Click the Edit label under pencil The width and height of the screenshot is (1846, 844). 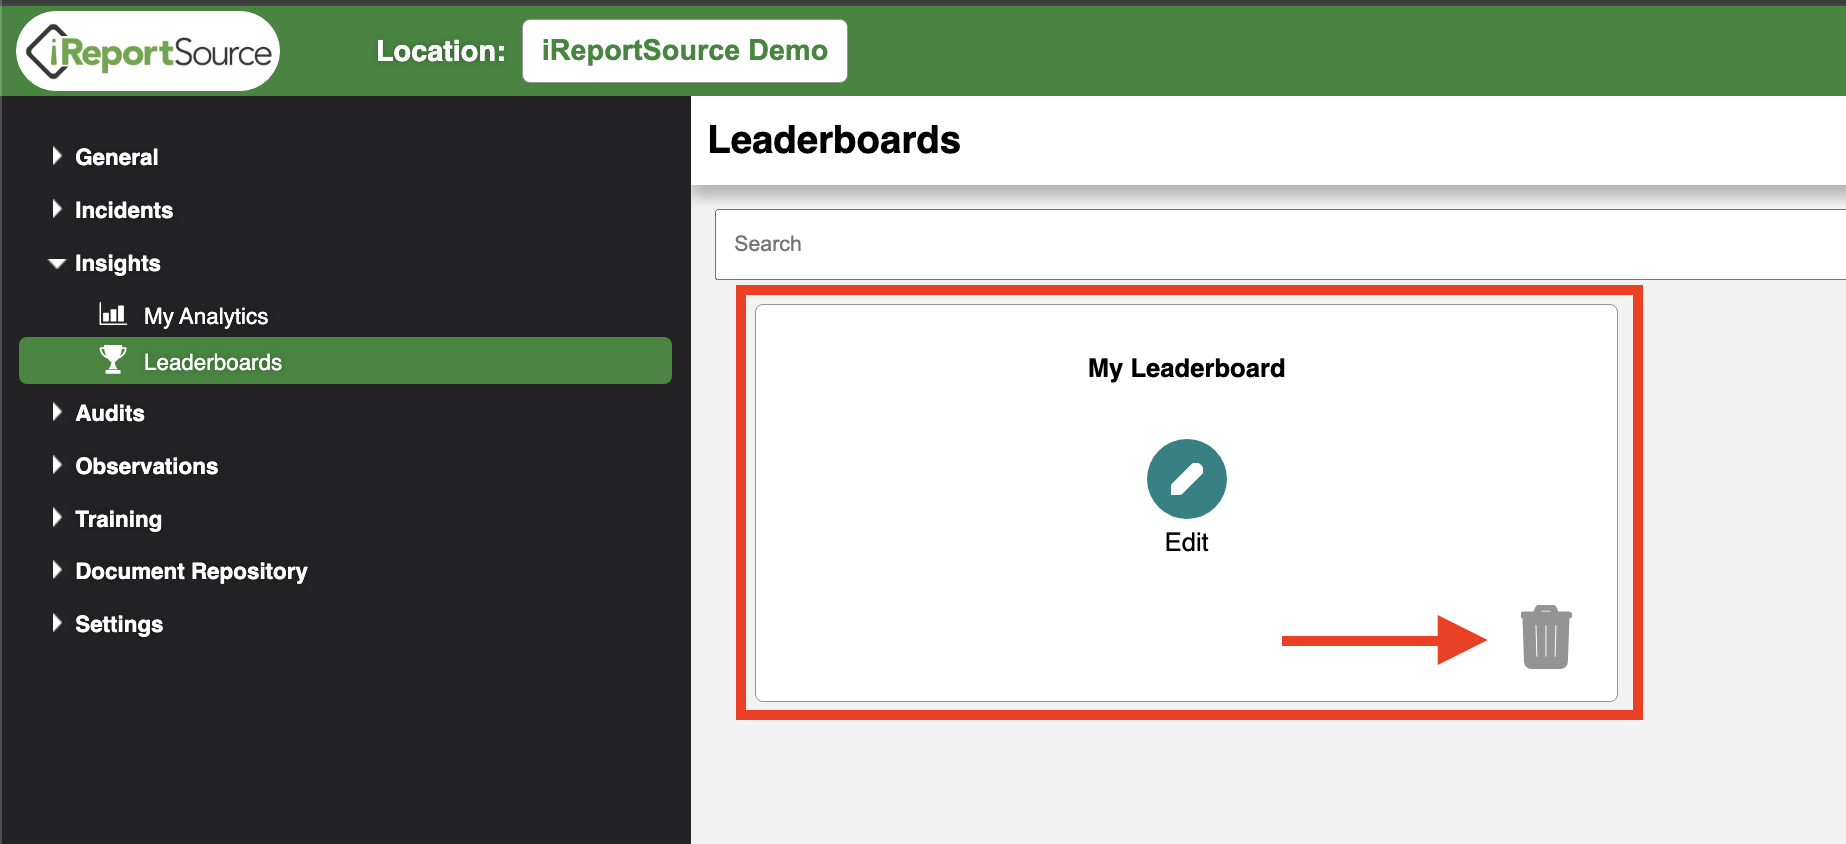[x=1186, y=542]
